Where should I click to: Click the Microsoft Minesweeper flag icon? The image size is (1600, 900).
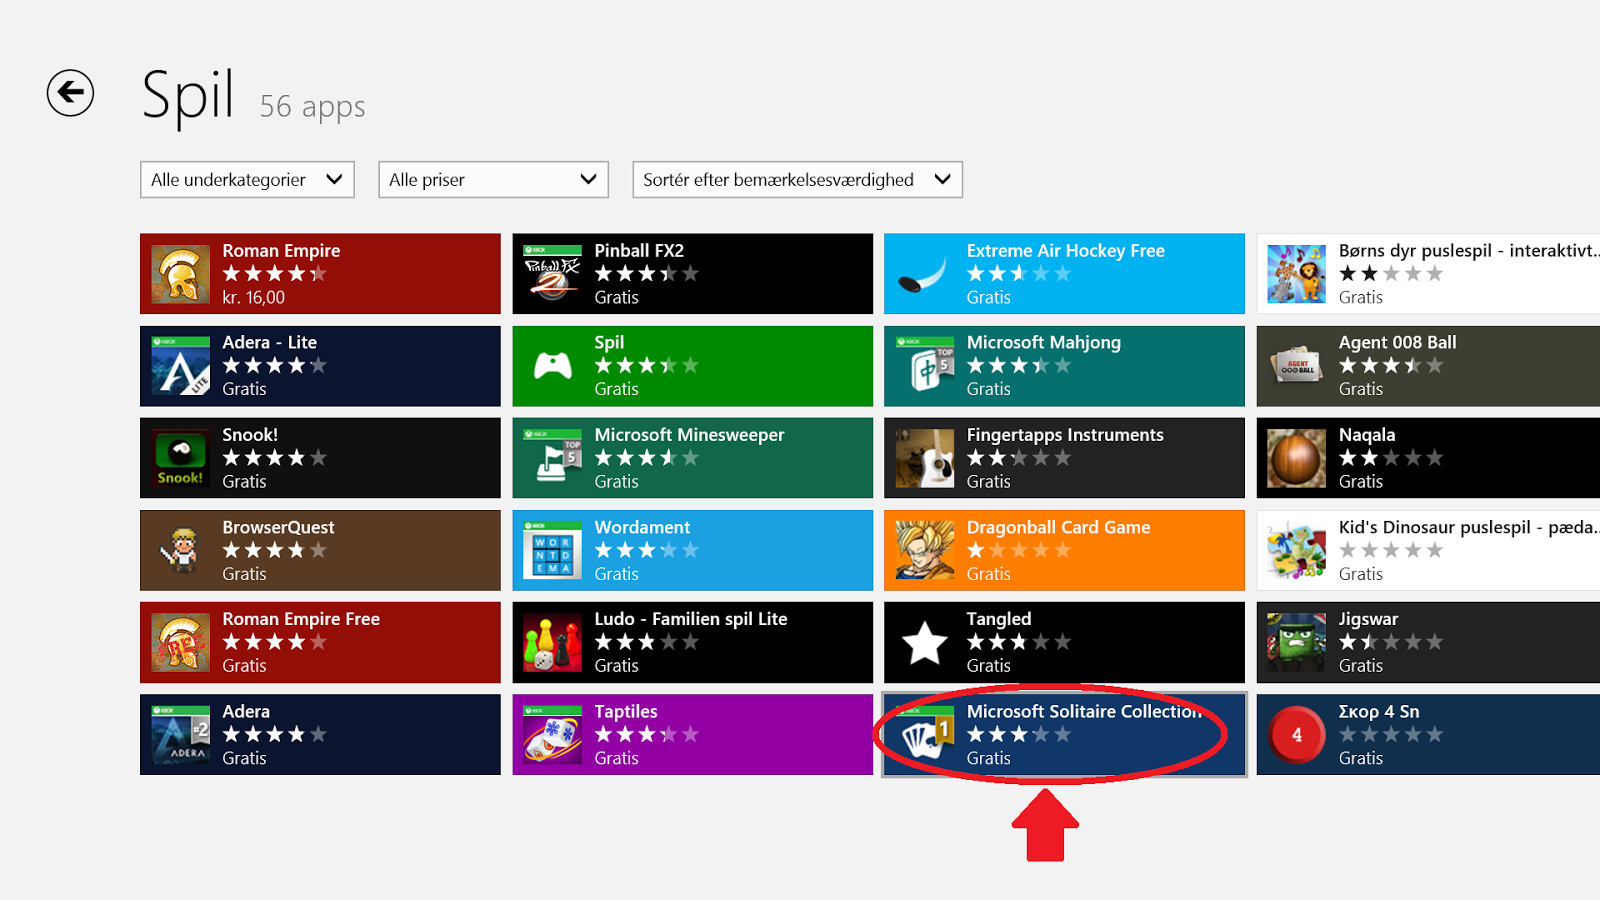coord(553,458)
